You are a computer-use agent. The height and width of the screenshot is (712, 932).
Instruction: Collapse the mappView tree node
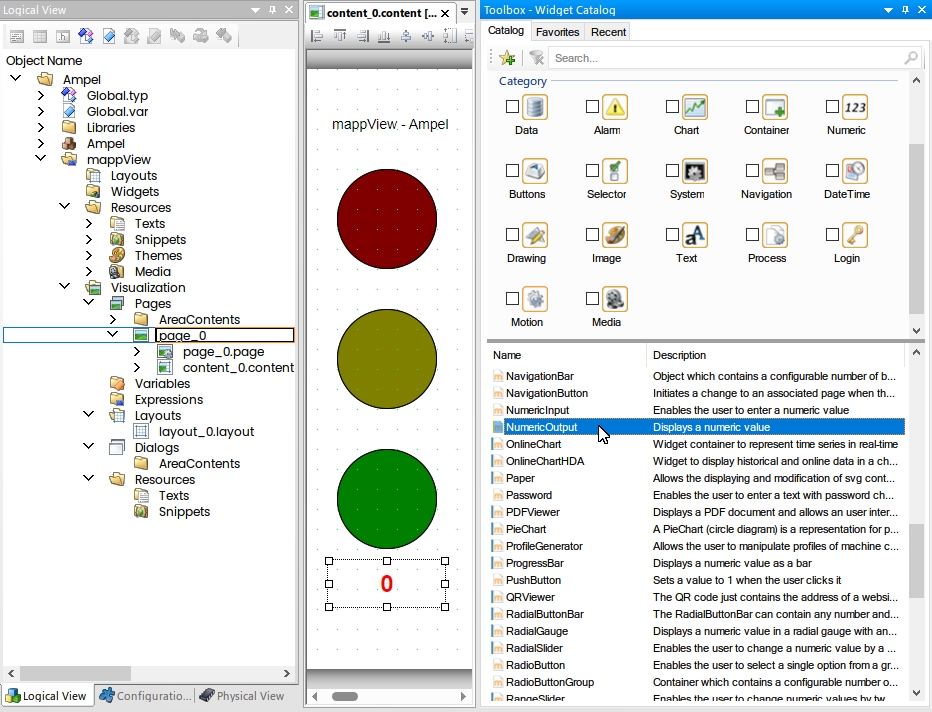40,159
